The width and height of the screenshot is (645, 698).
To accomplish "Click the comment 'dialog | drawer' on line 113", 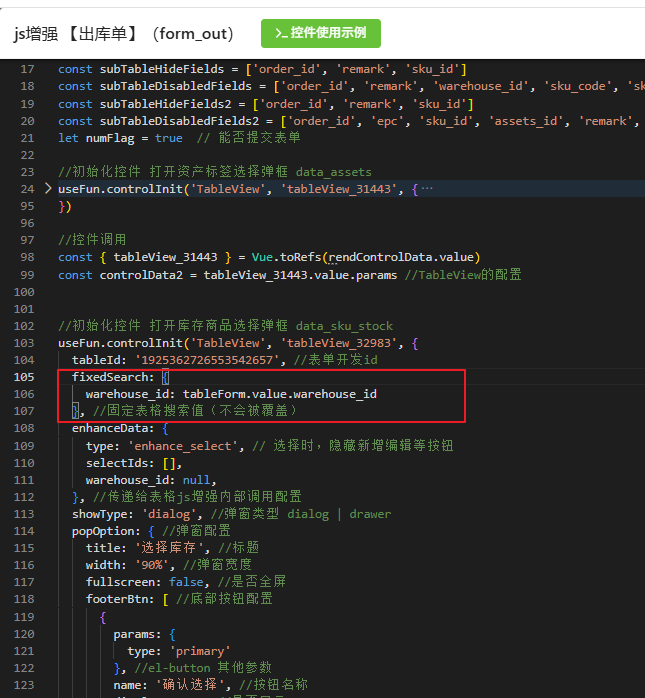I will pyautogui.click(x=339, y=514).
